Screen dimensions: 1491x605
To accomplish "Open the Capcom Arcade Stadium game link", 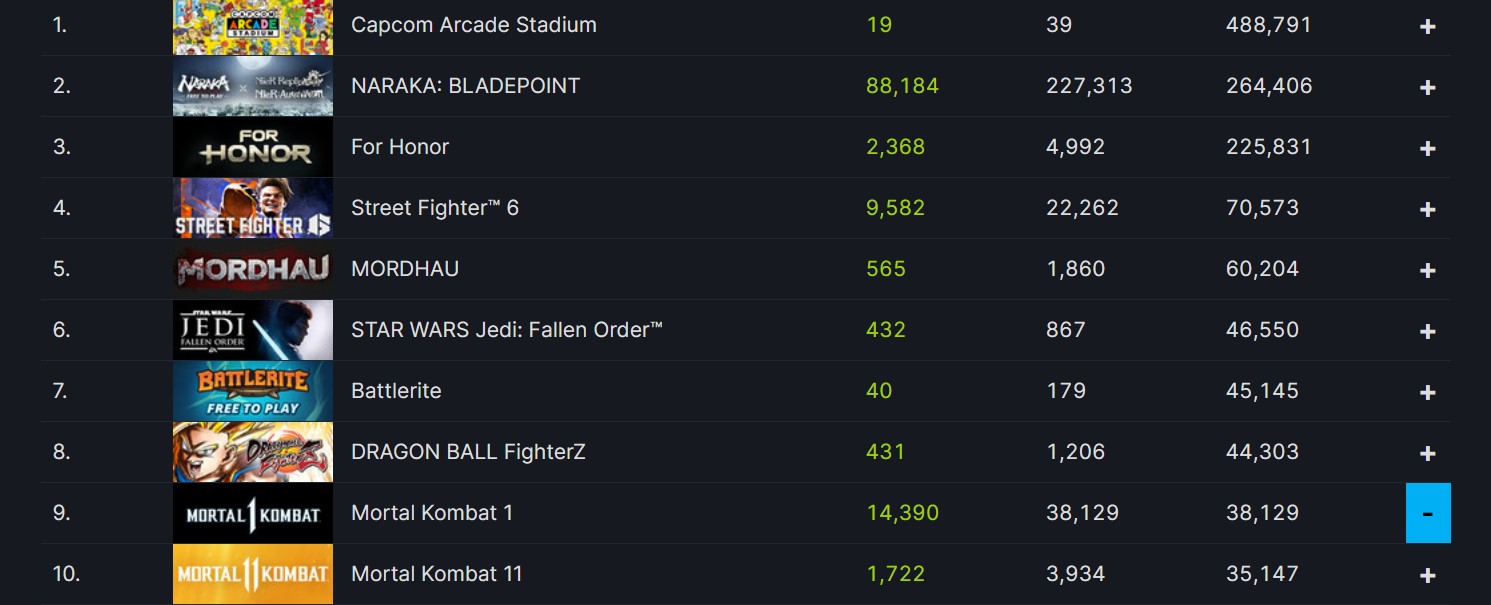I will tap(473, 25).
